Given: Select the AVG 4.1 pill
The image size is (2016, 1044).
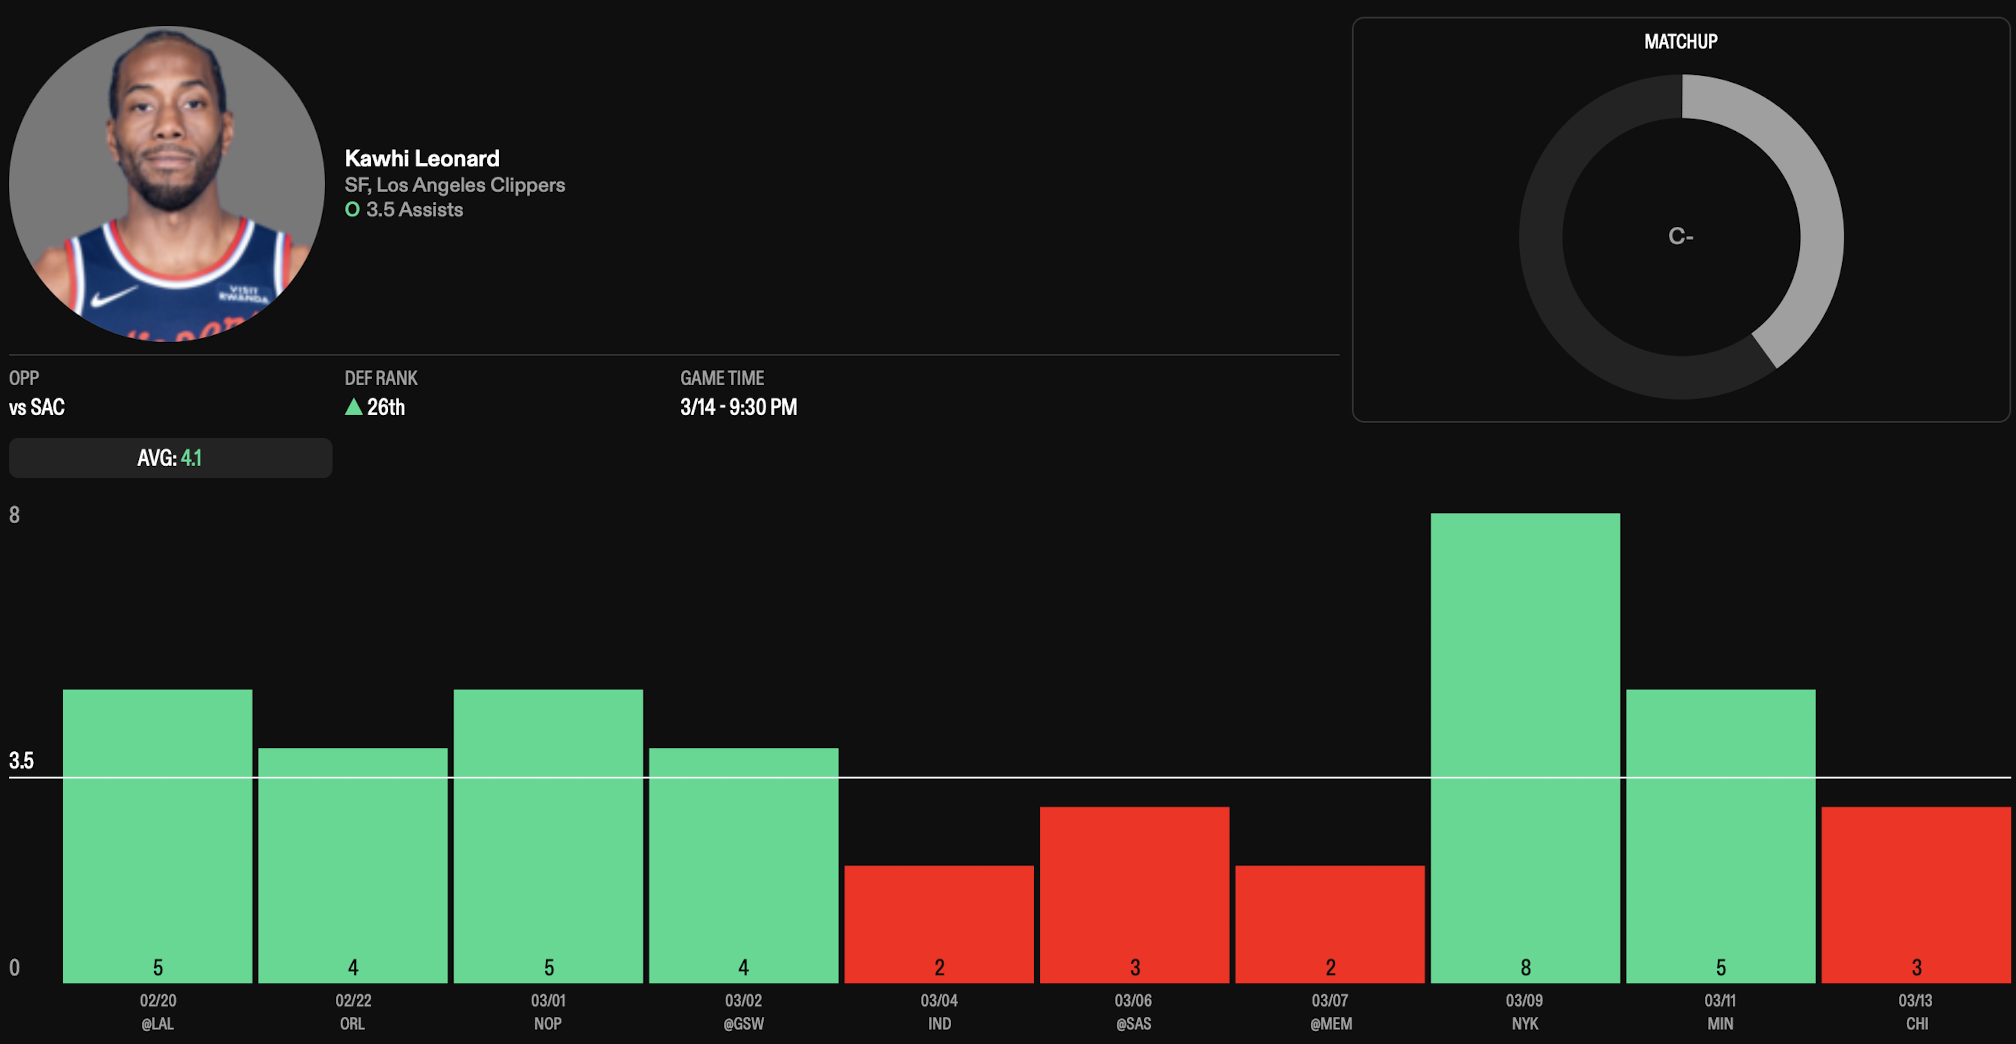Looking at the screenshot, I should pos(170,458).
